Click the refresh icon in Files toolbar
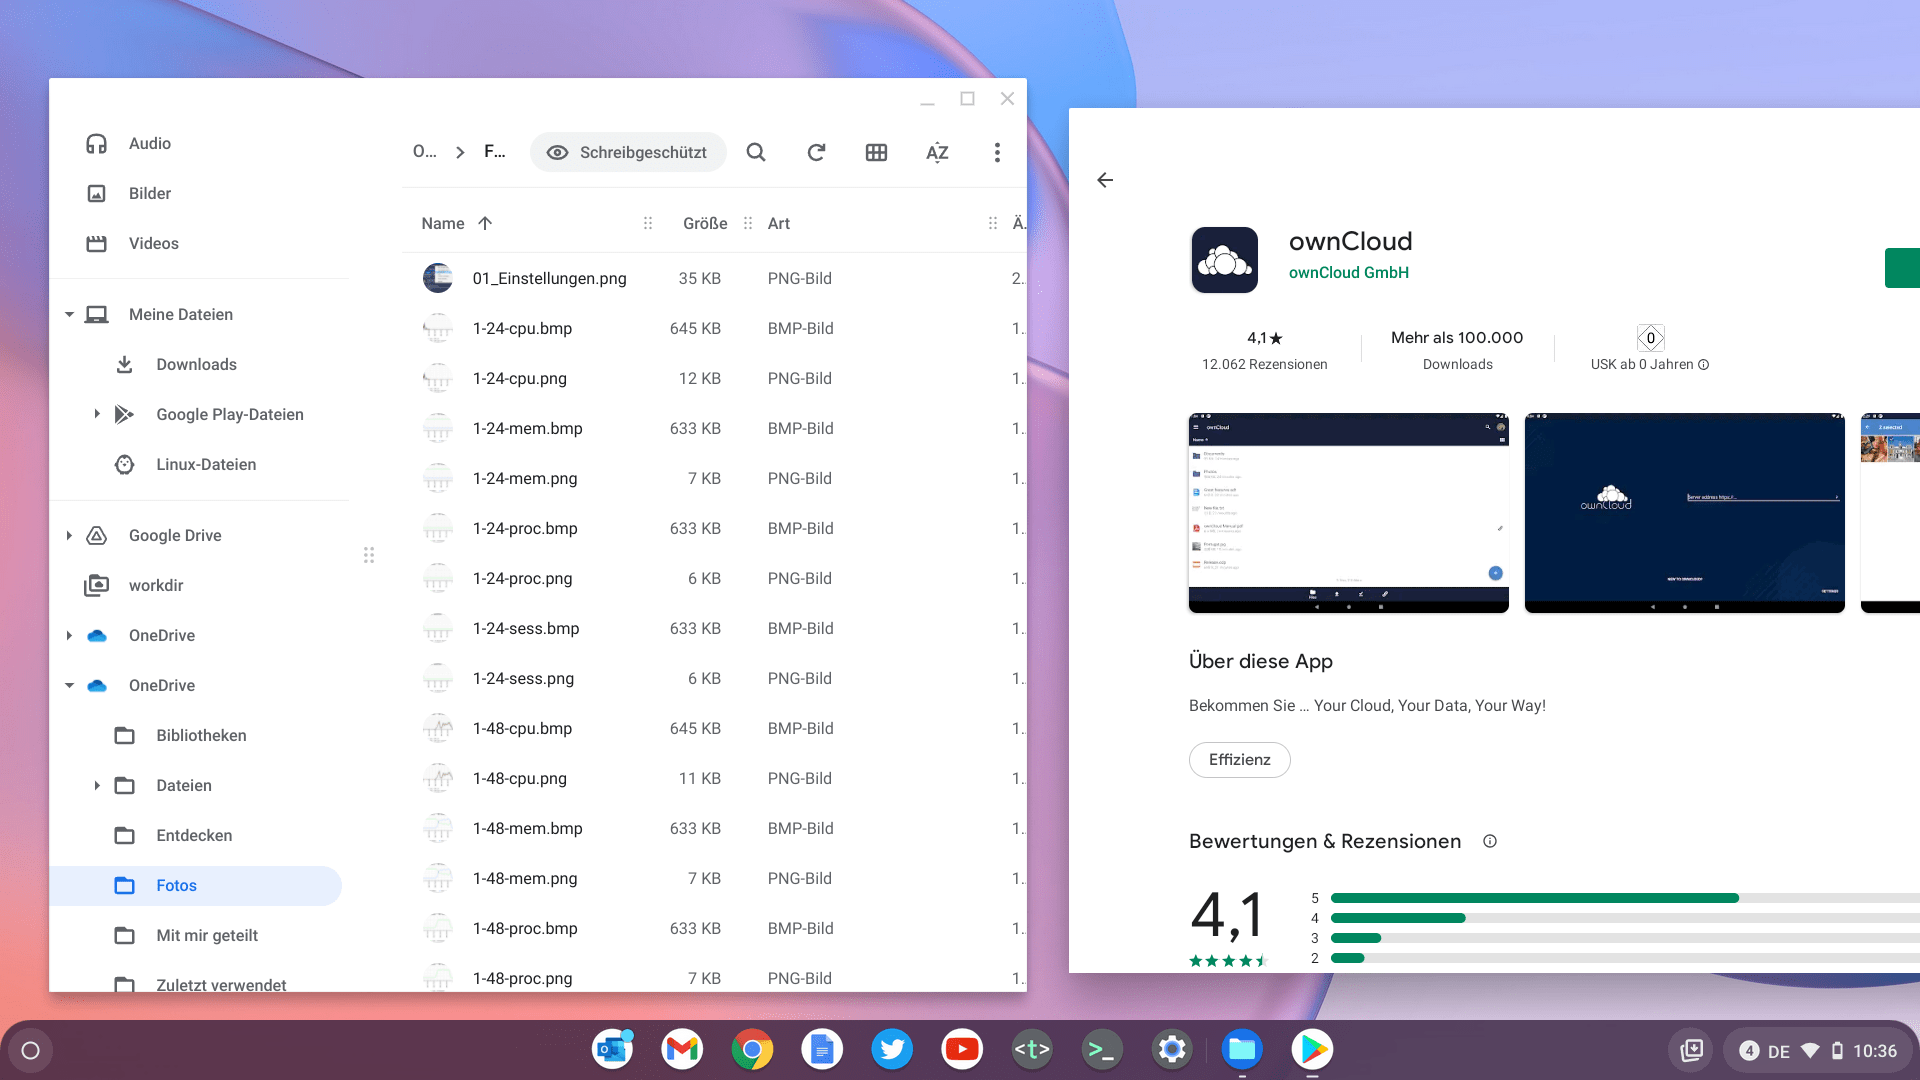Screen dimensions: 1920x1080 (816, 152)
